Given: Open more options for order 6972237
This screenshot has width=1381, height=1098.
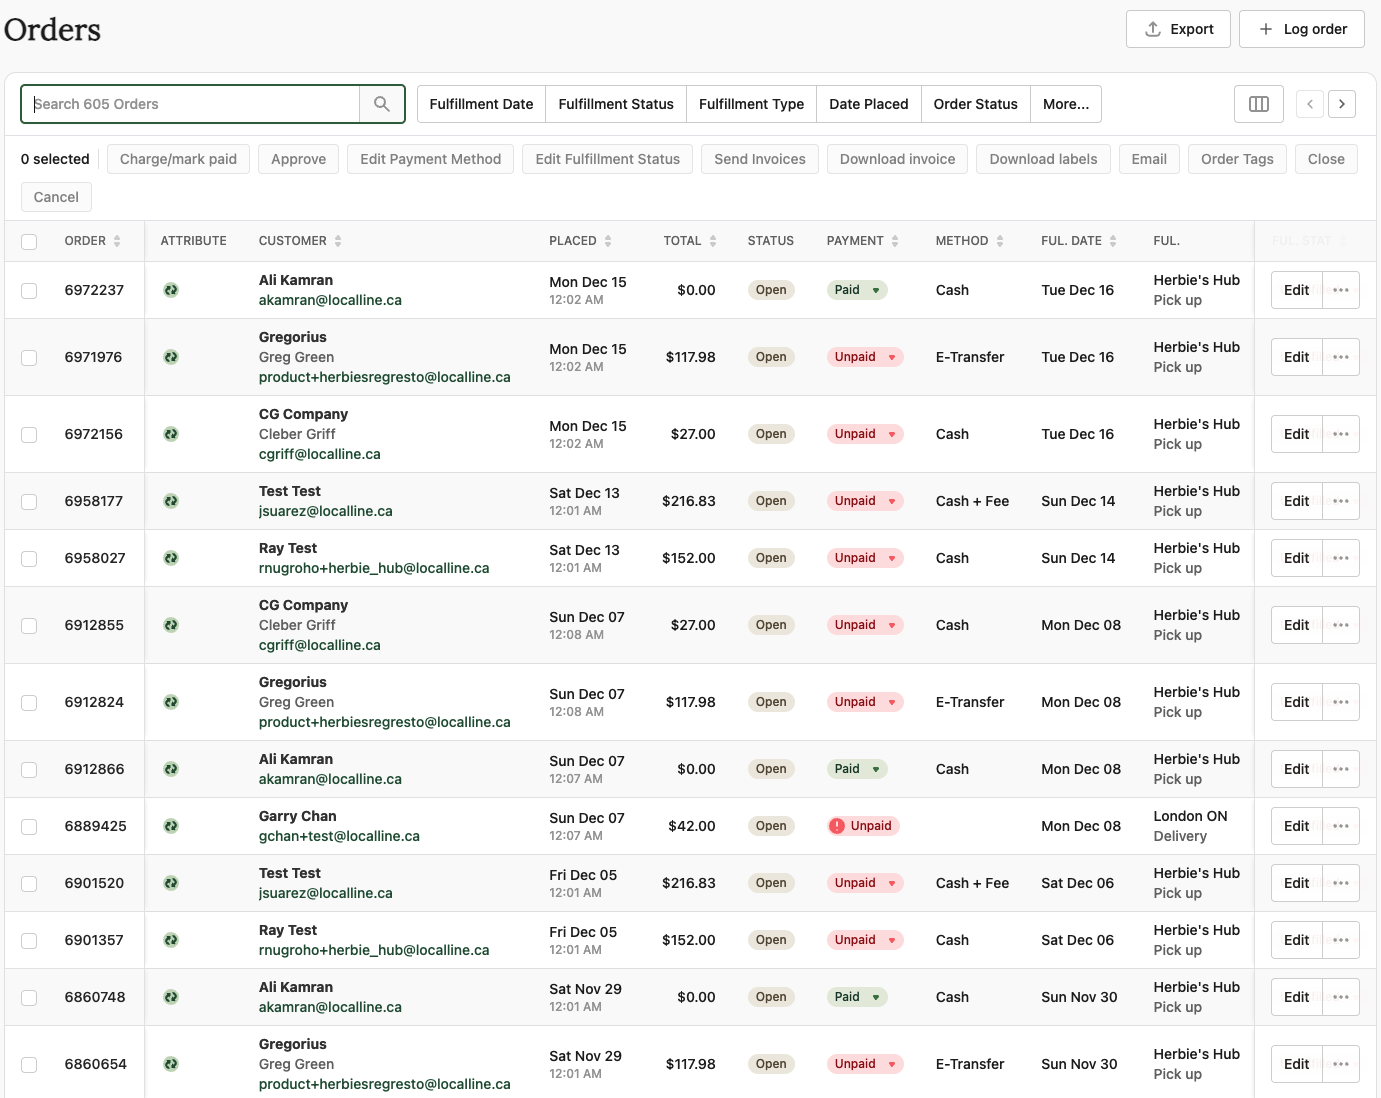Looking at the screenshot, I should coord(1341,290).
